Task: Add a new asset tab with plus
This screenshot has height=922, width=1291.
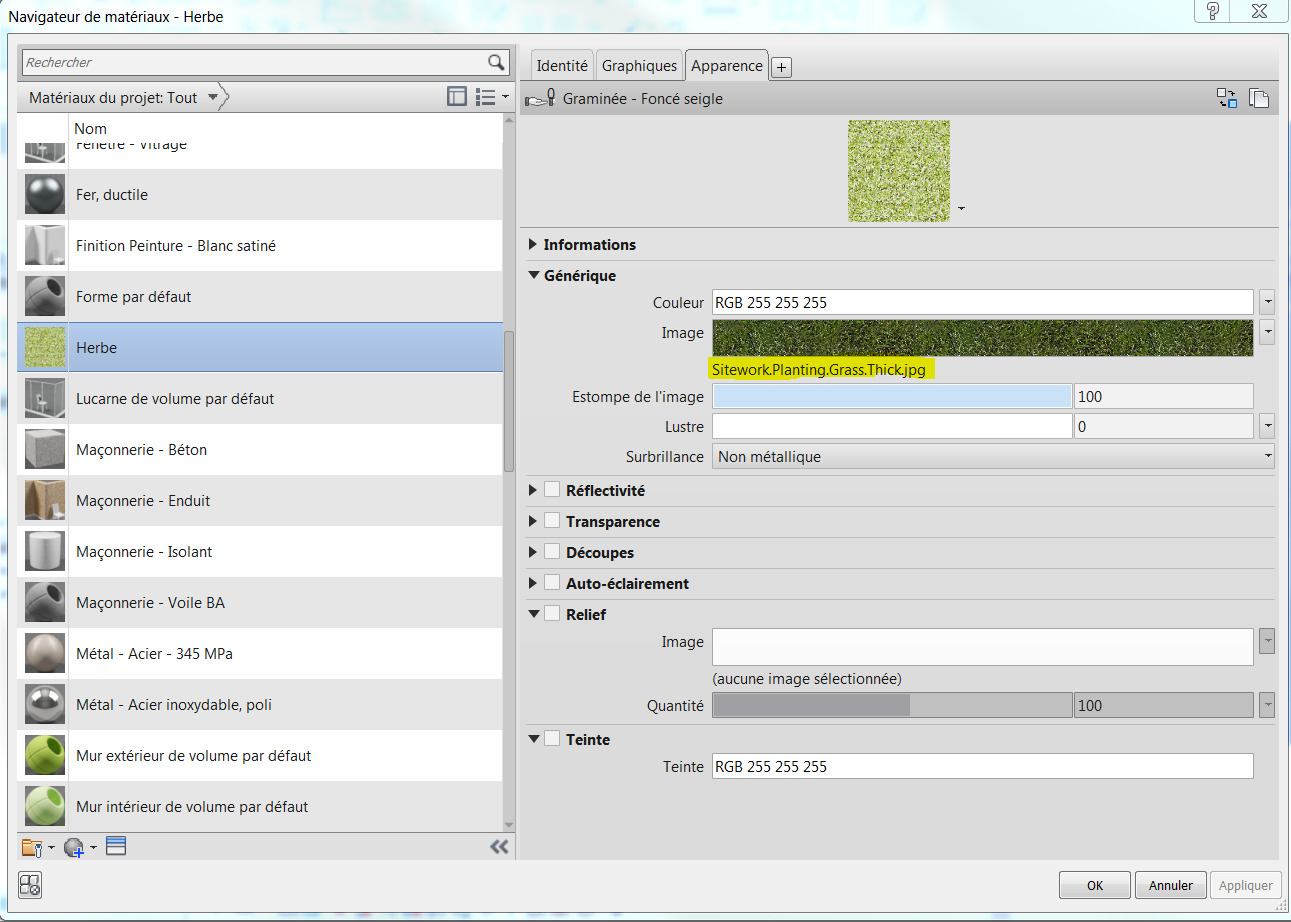Action: (782, 67)
